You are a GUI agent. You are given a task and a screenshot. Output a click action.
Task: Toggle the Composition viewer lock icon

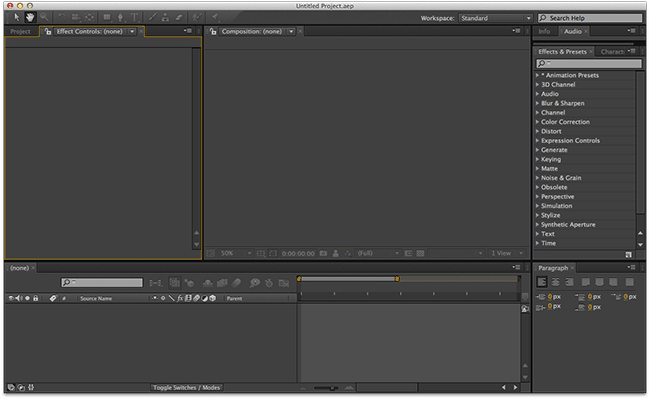pyautogui.click(x=213, y=31)
